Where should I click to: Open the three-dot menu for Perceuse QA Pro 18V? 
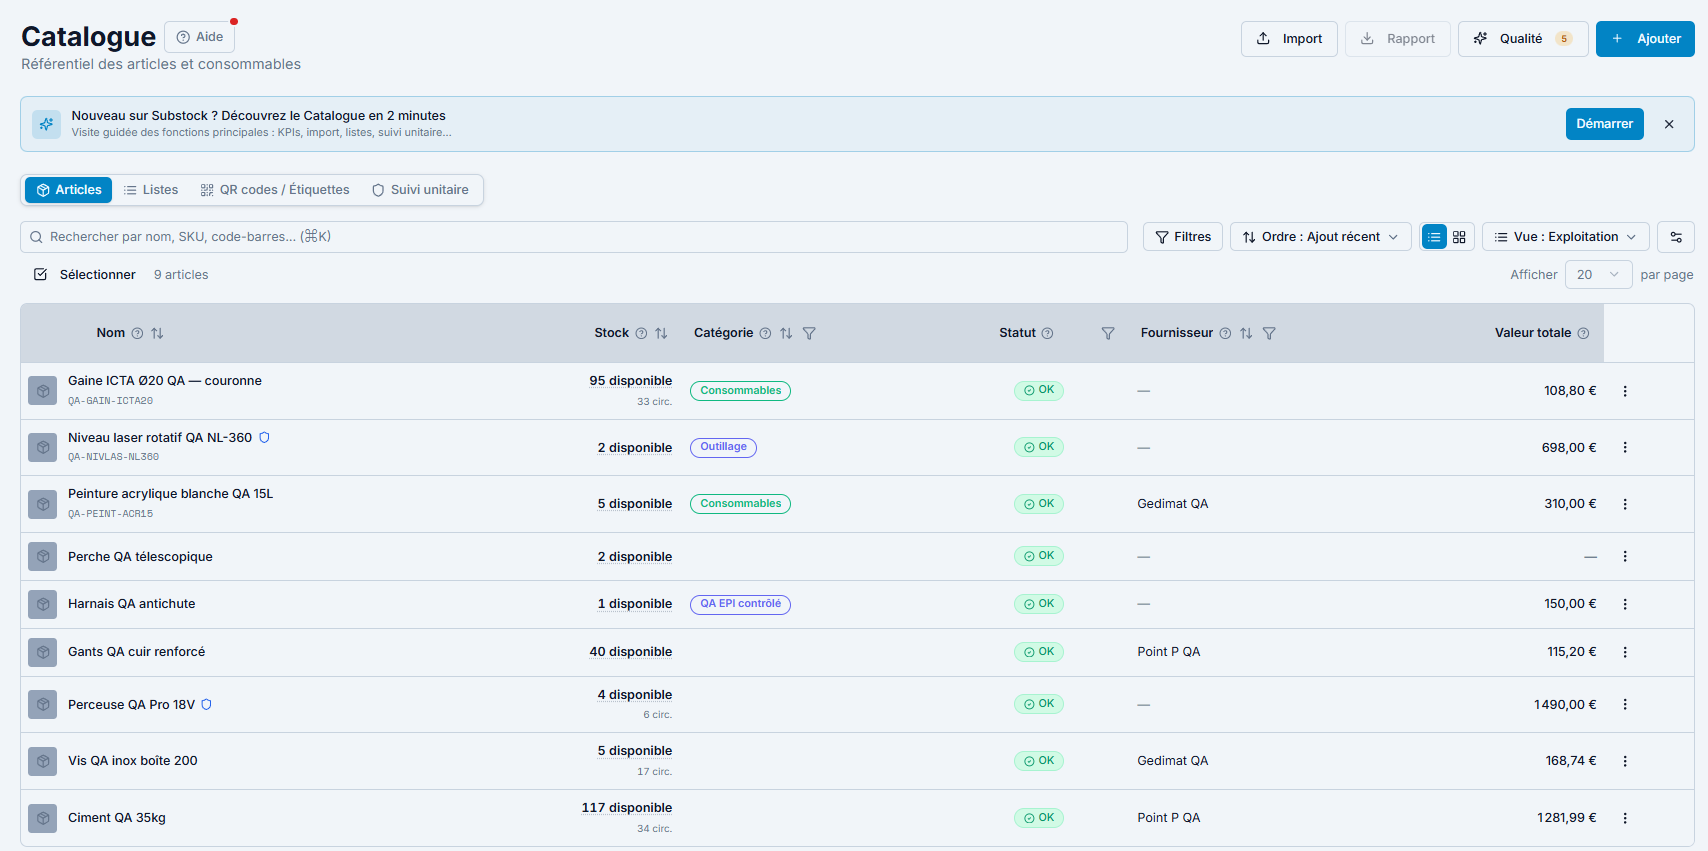click(x=1625, y=705)
